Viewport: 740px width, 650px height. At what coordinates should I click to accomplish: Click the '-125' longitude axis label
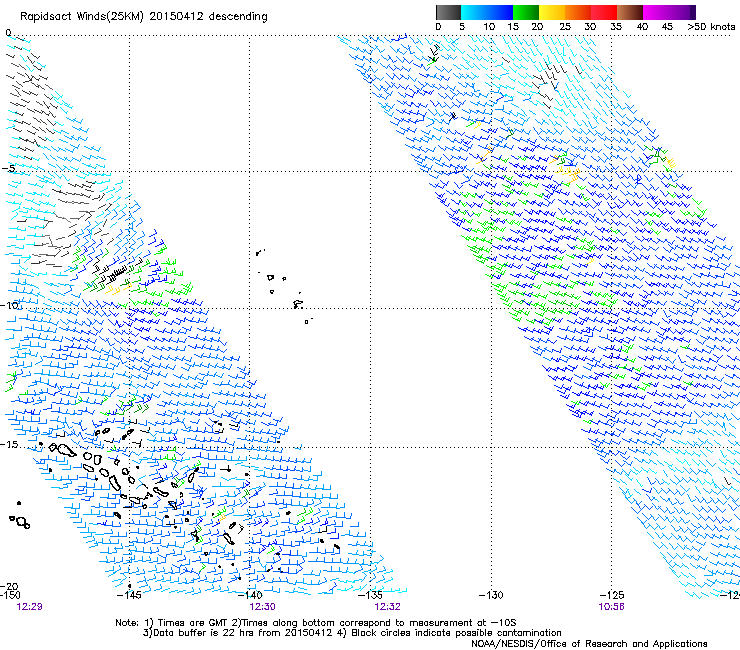(x=612, y=595)
